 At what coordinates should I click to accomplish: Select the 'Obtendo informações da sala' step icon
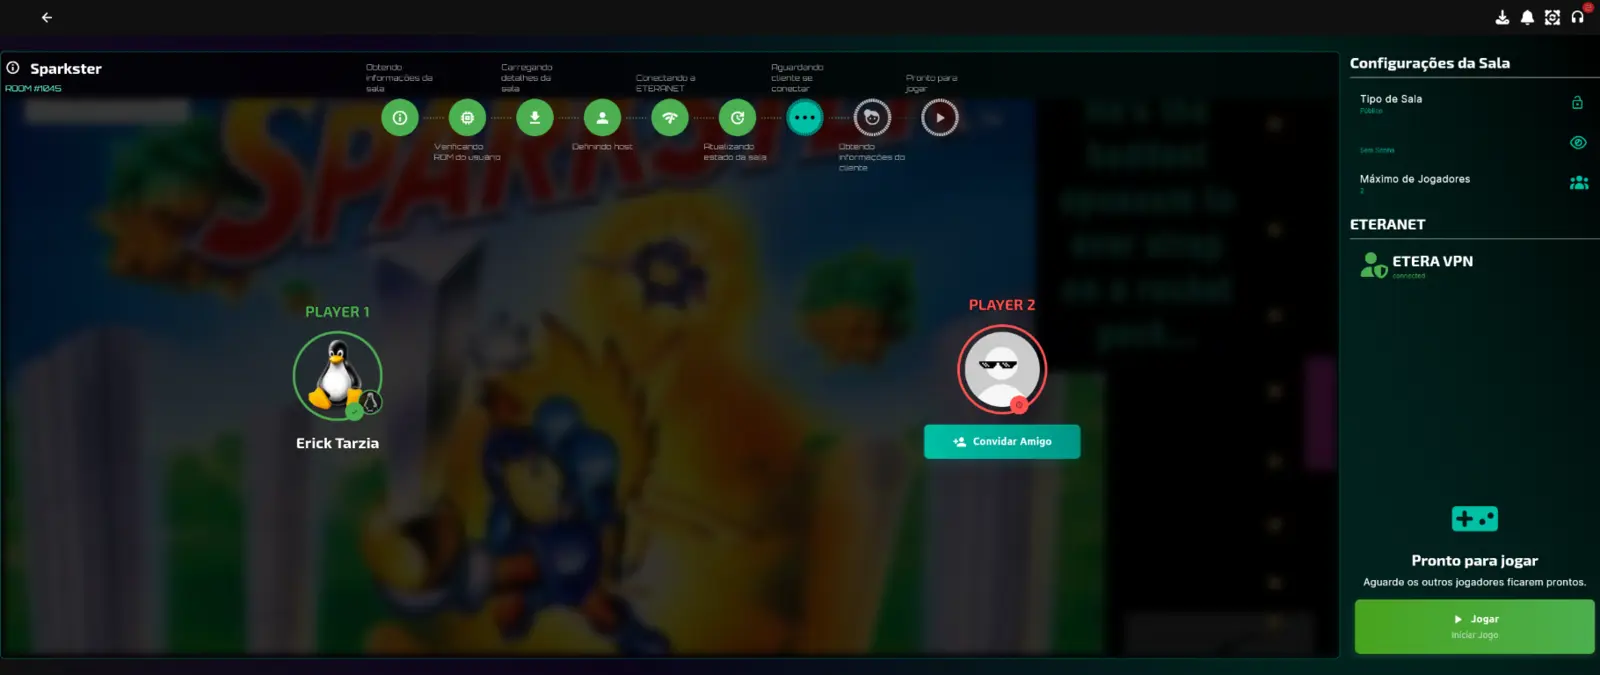(x=400, y=117)
